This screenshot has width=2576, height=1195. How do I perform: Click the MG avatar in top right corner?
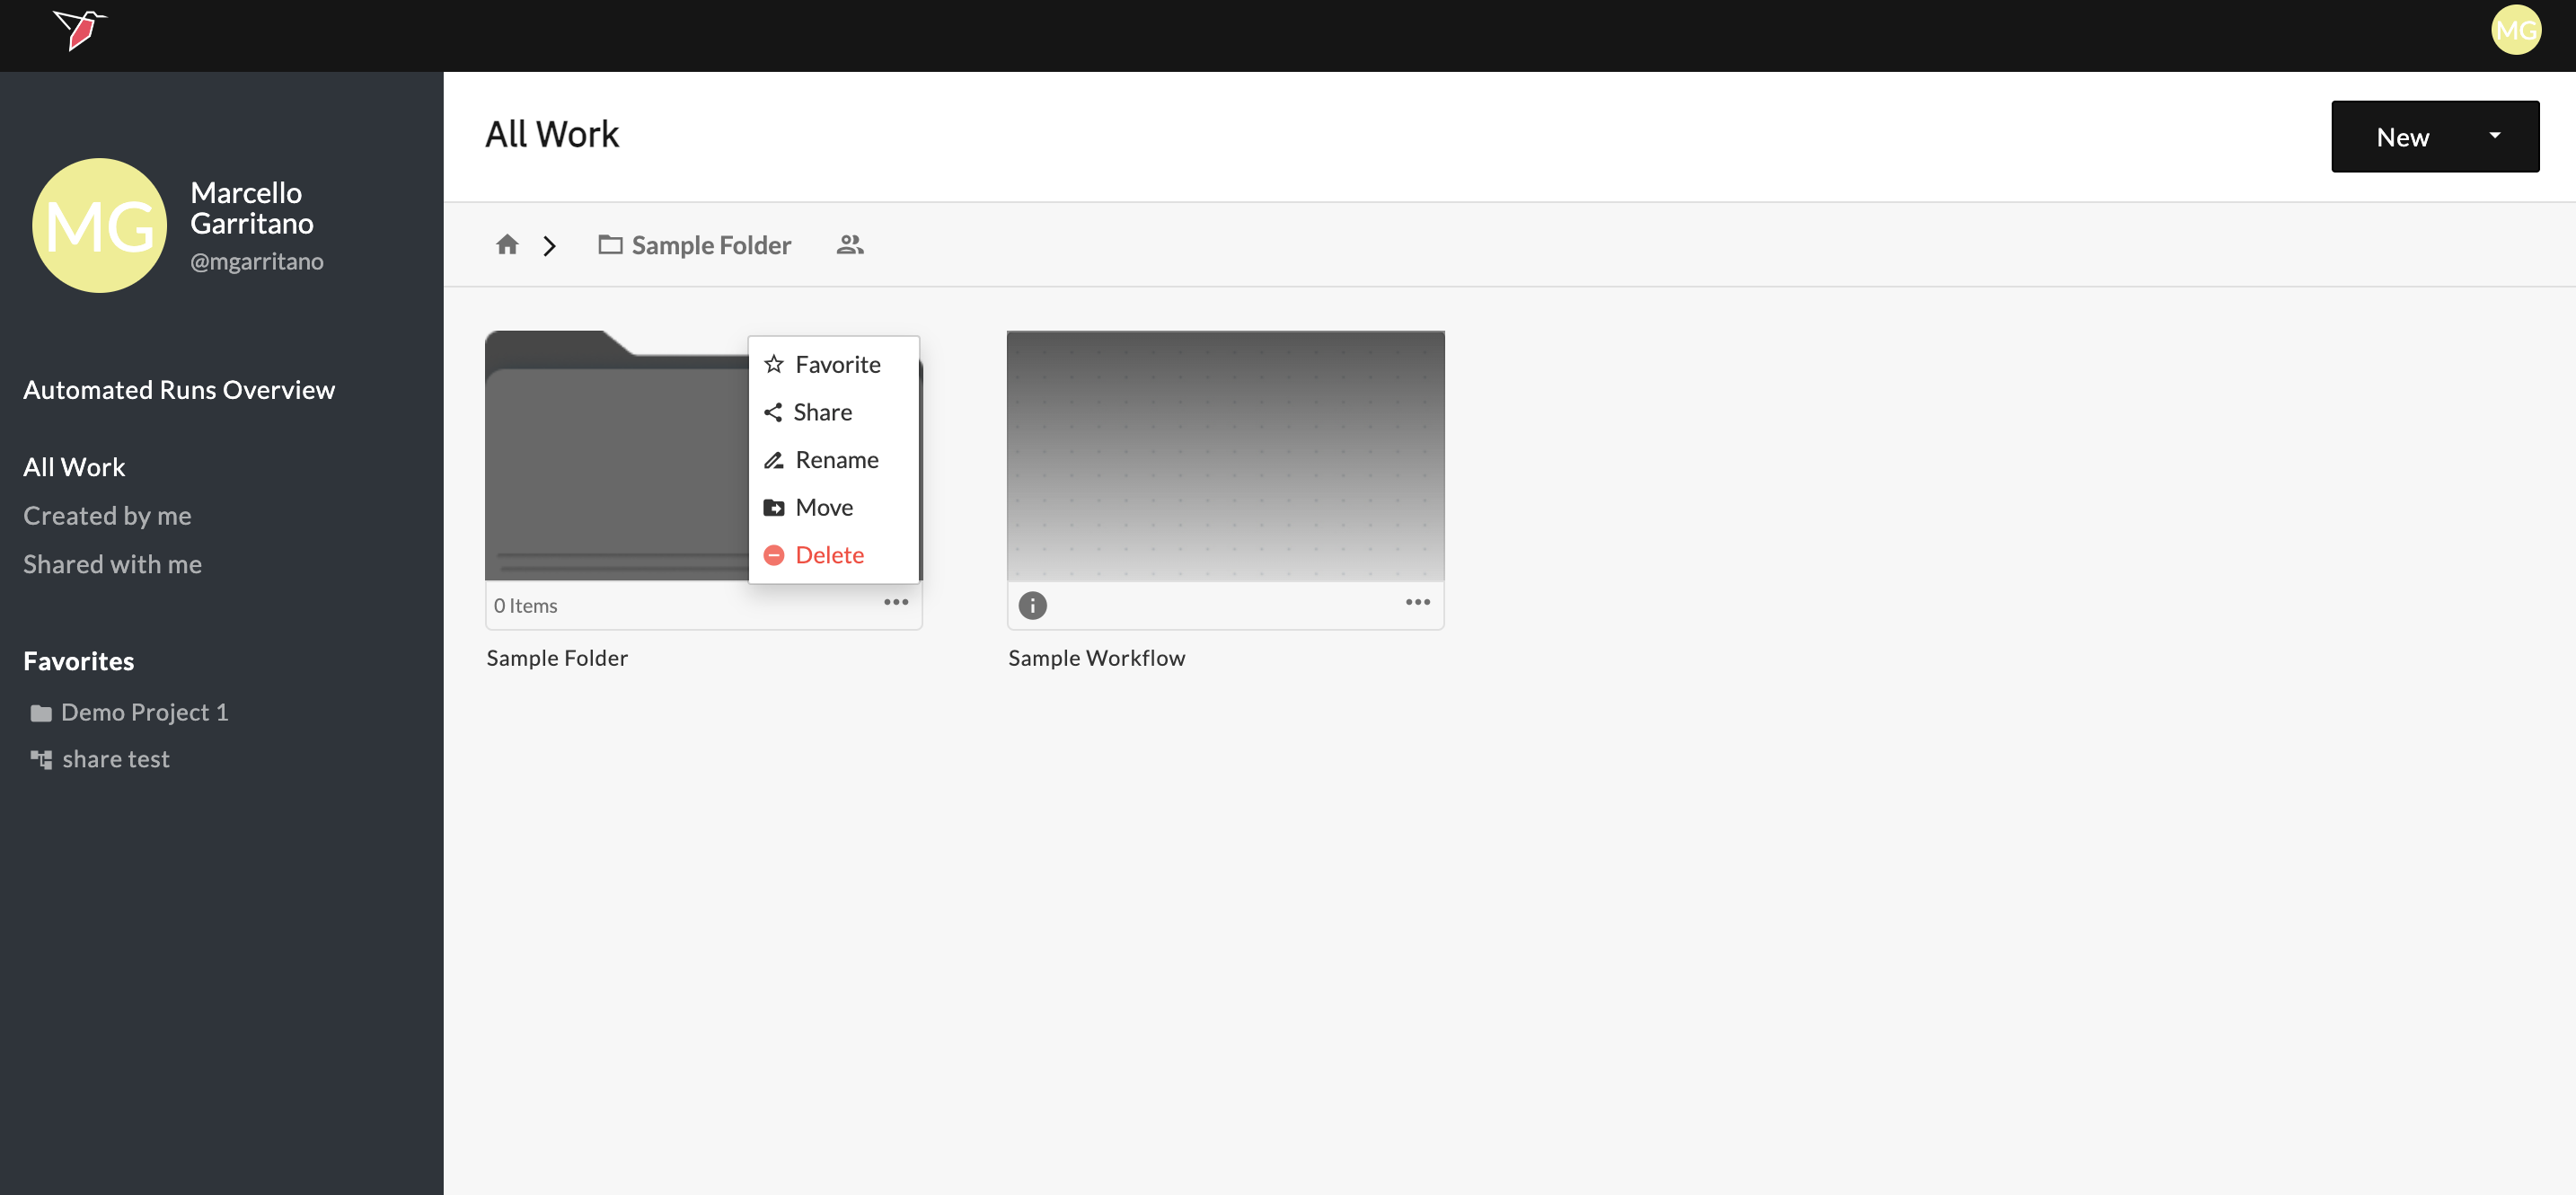pos(2515,30)
